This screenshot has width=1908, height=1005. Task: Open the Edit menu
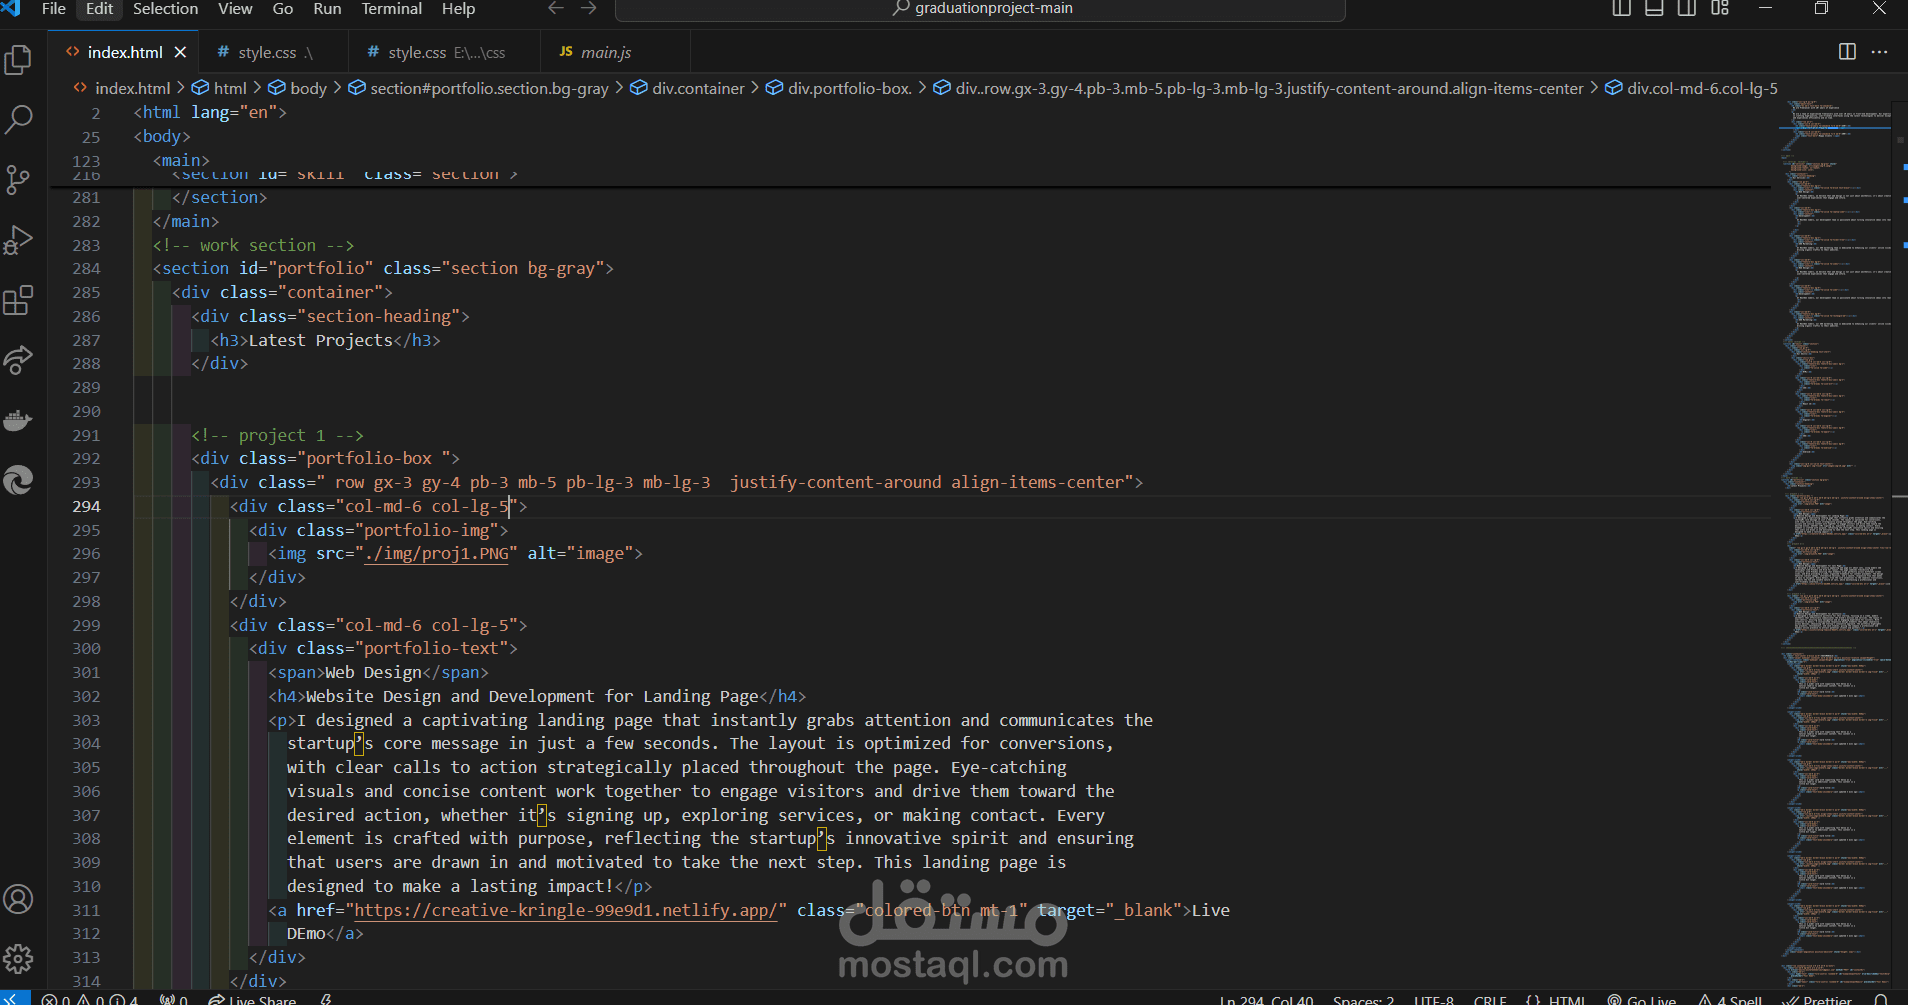pos(100,9)
